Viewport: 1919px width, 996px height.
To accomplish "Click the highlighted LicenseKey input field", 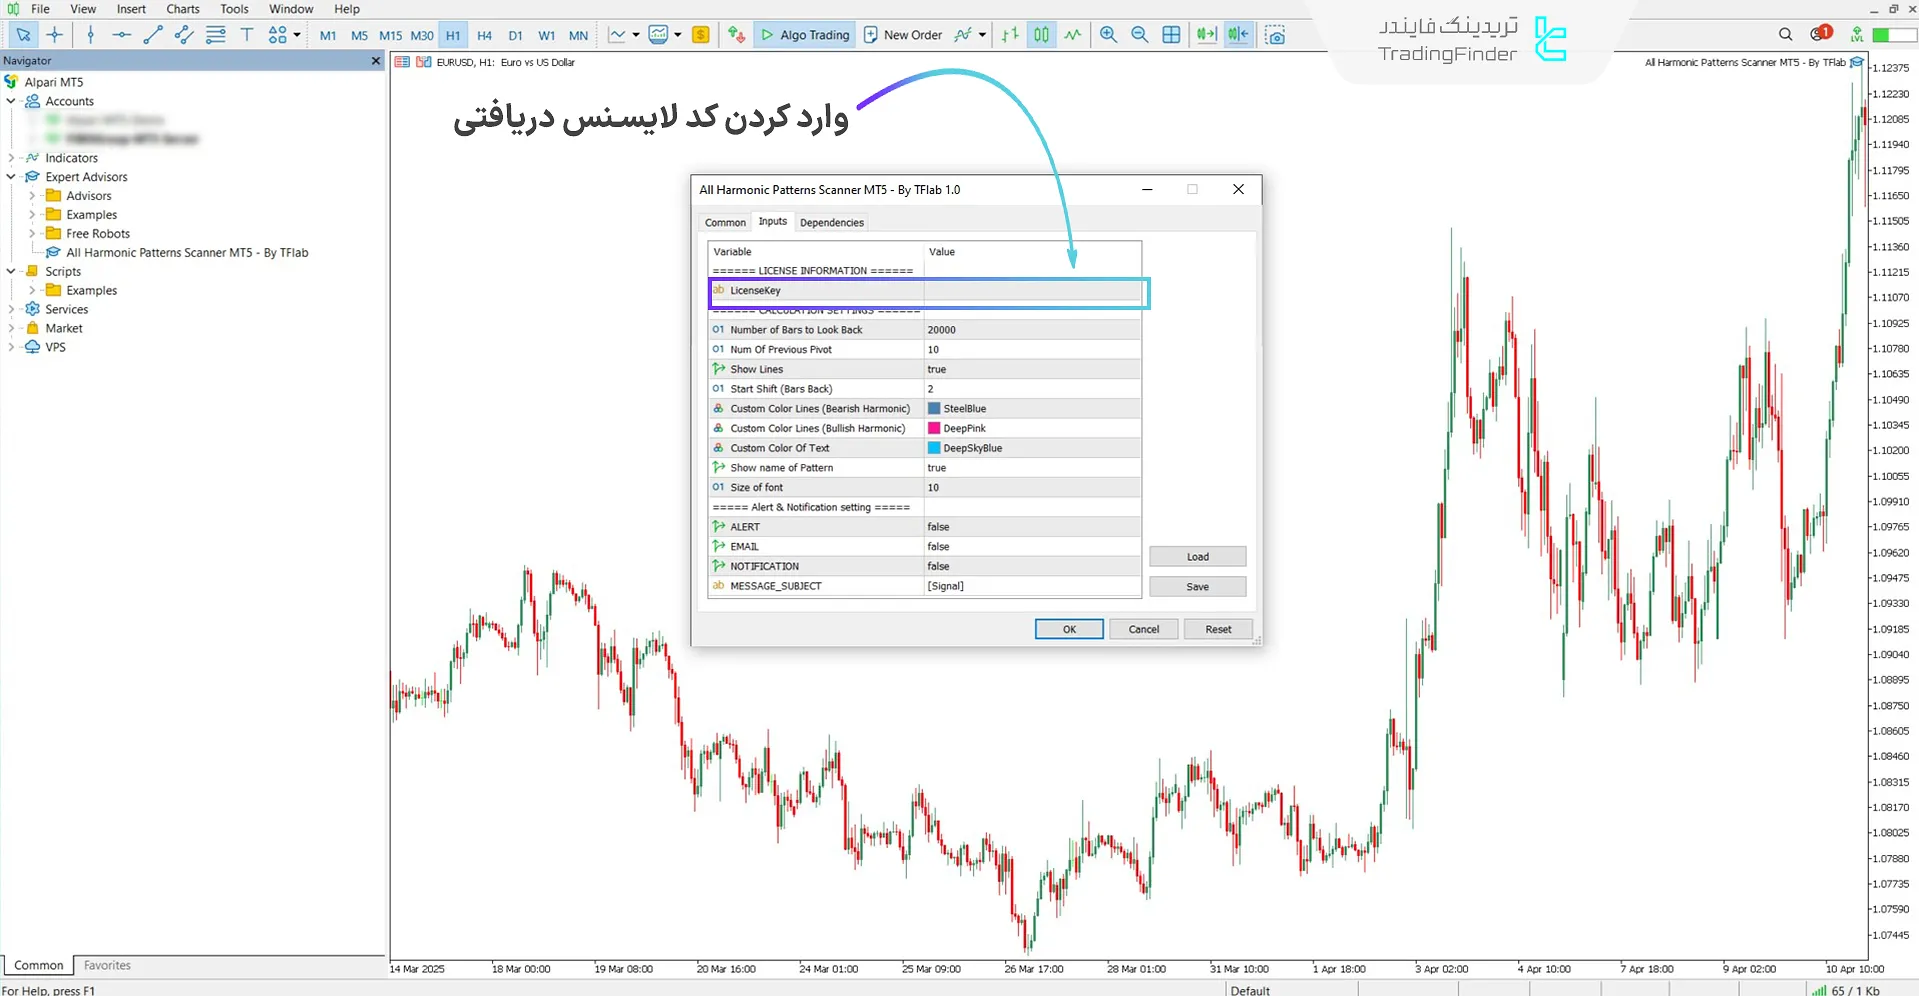I will (1032, 291).
